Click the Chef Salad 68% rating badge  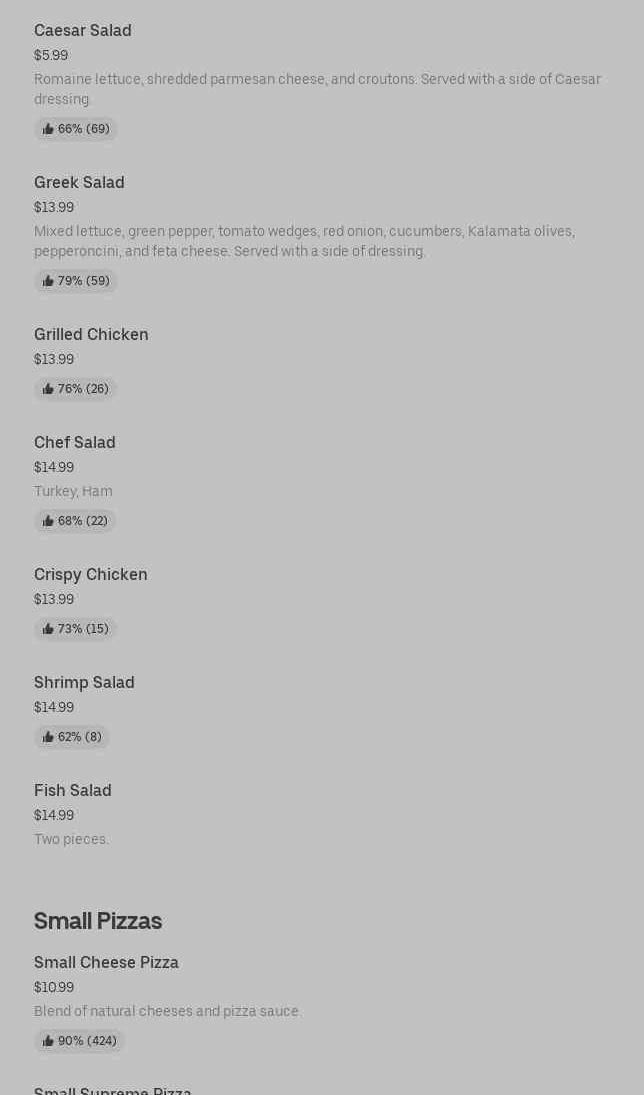click(75, 521)
